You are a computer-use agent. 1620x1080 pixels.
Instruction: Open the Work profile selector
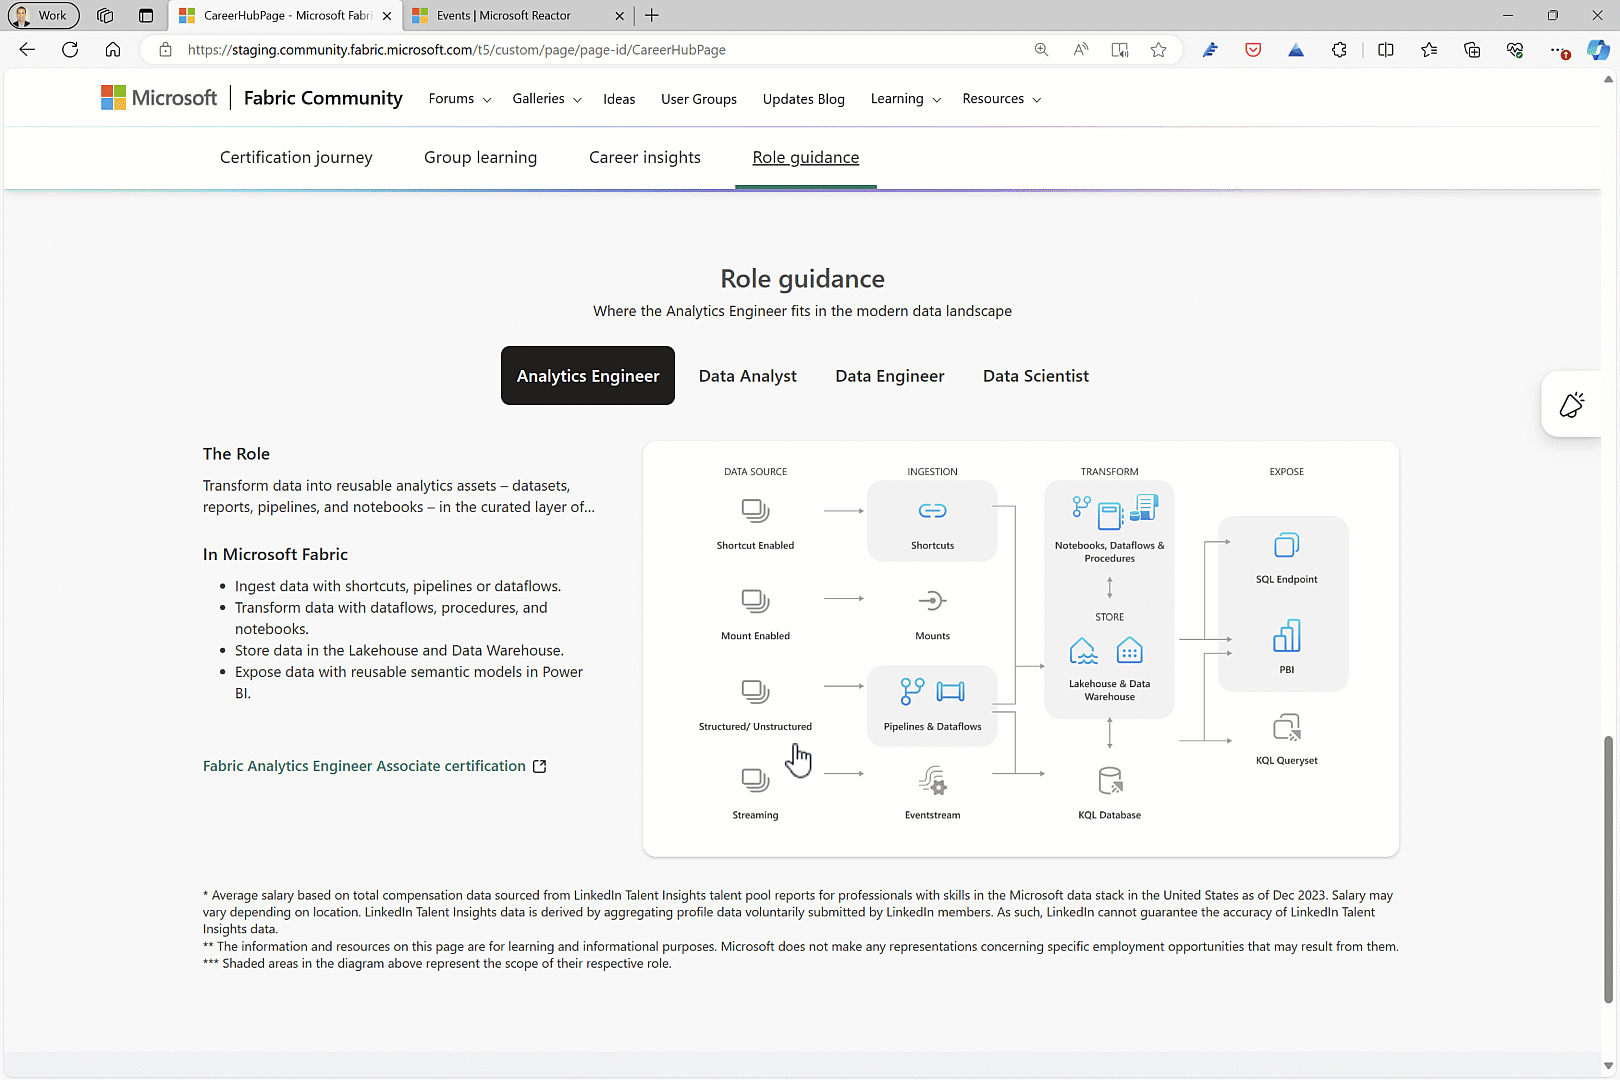pos(42,15)
